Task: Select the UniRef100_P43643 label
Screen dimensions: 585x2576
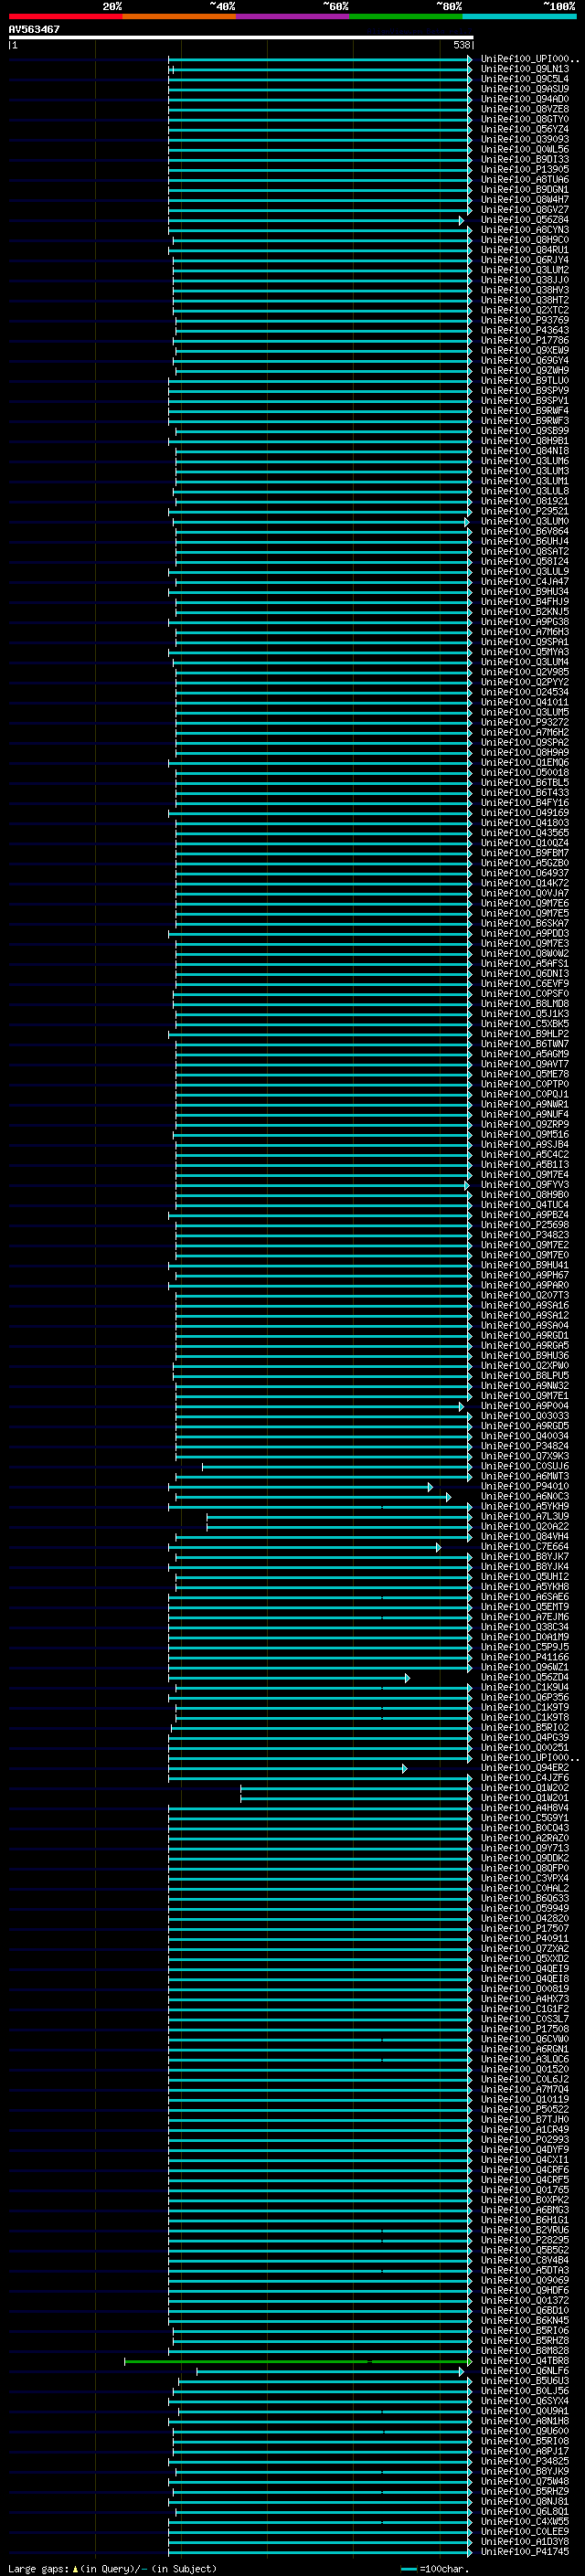Action: pyautogui.click(x=525, y=330)
